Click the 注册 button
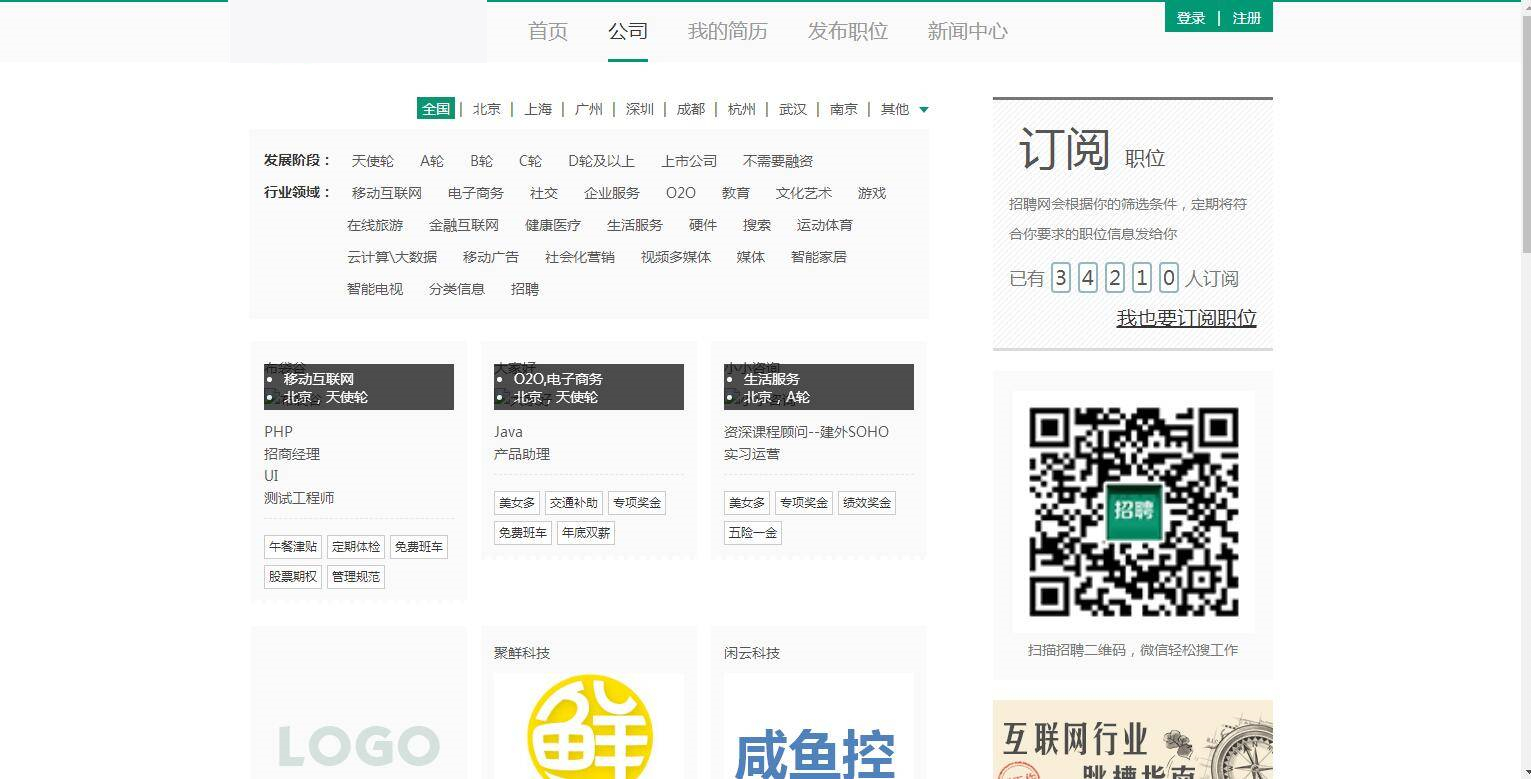The image size is (1531, 779). point(1248,17)
